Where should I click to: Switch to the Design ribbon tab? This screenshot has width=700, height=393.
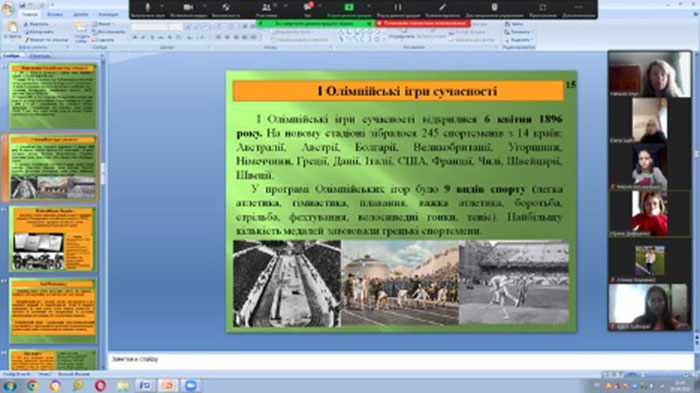click(x=81, y=14)
